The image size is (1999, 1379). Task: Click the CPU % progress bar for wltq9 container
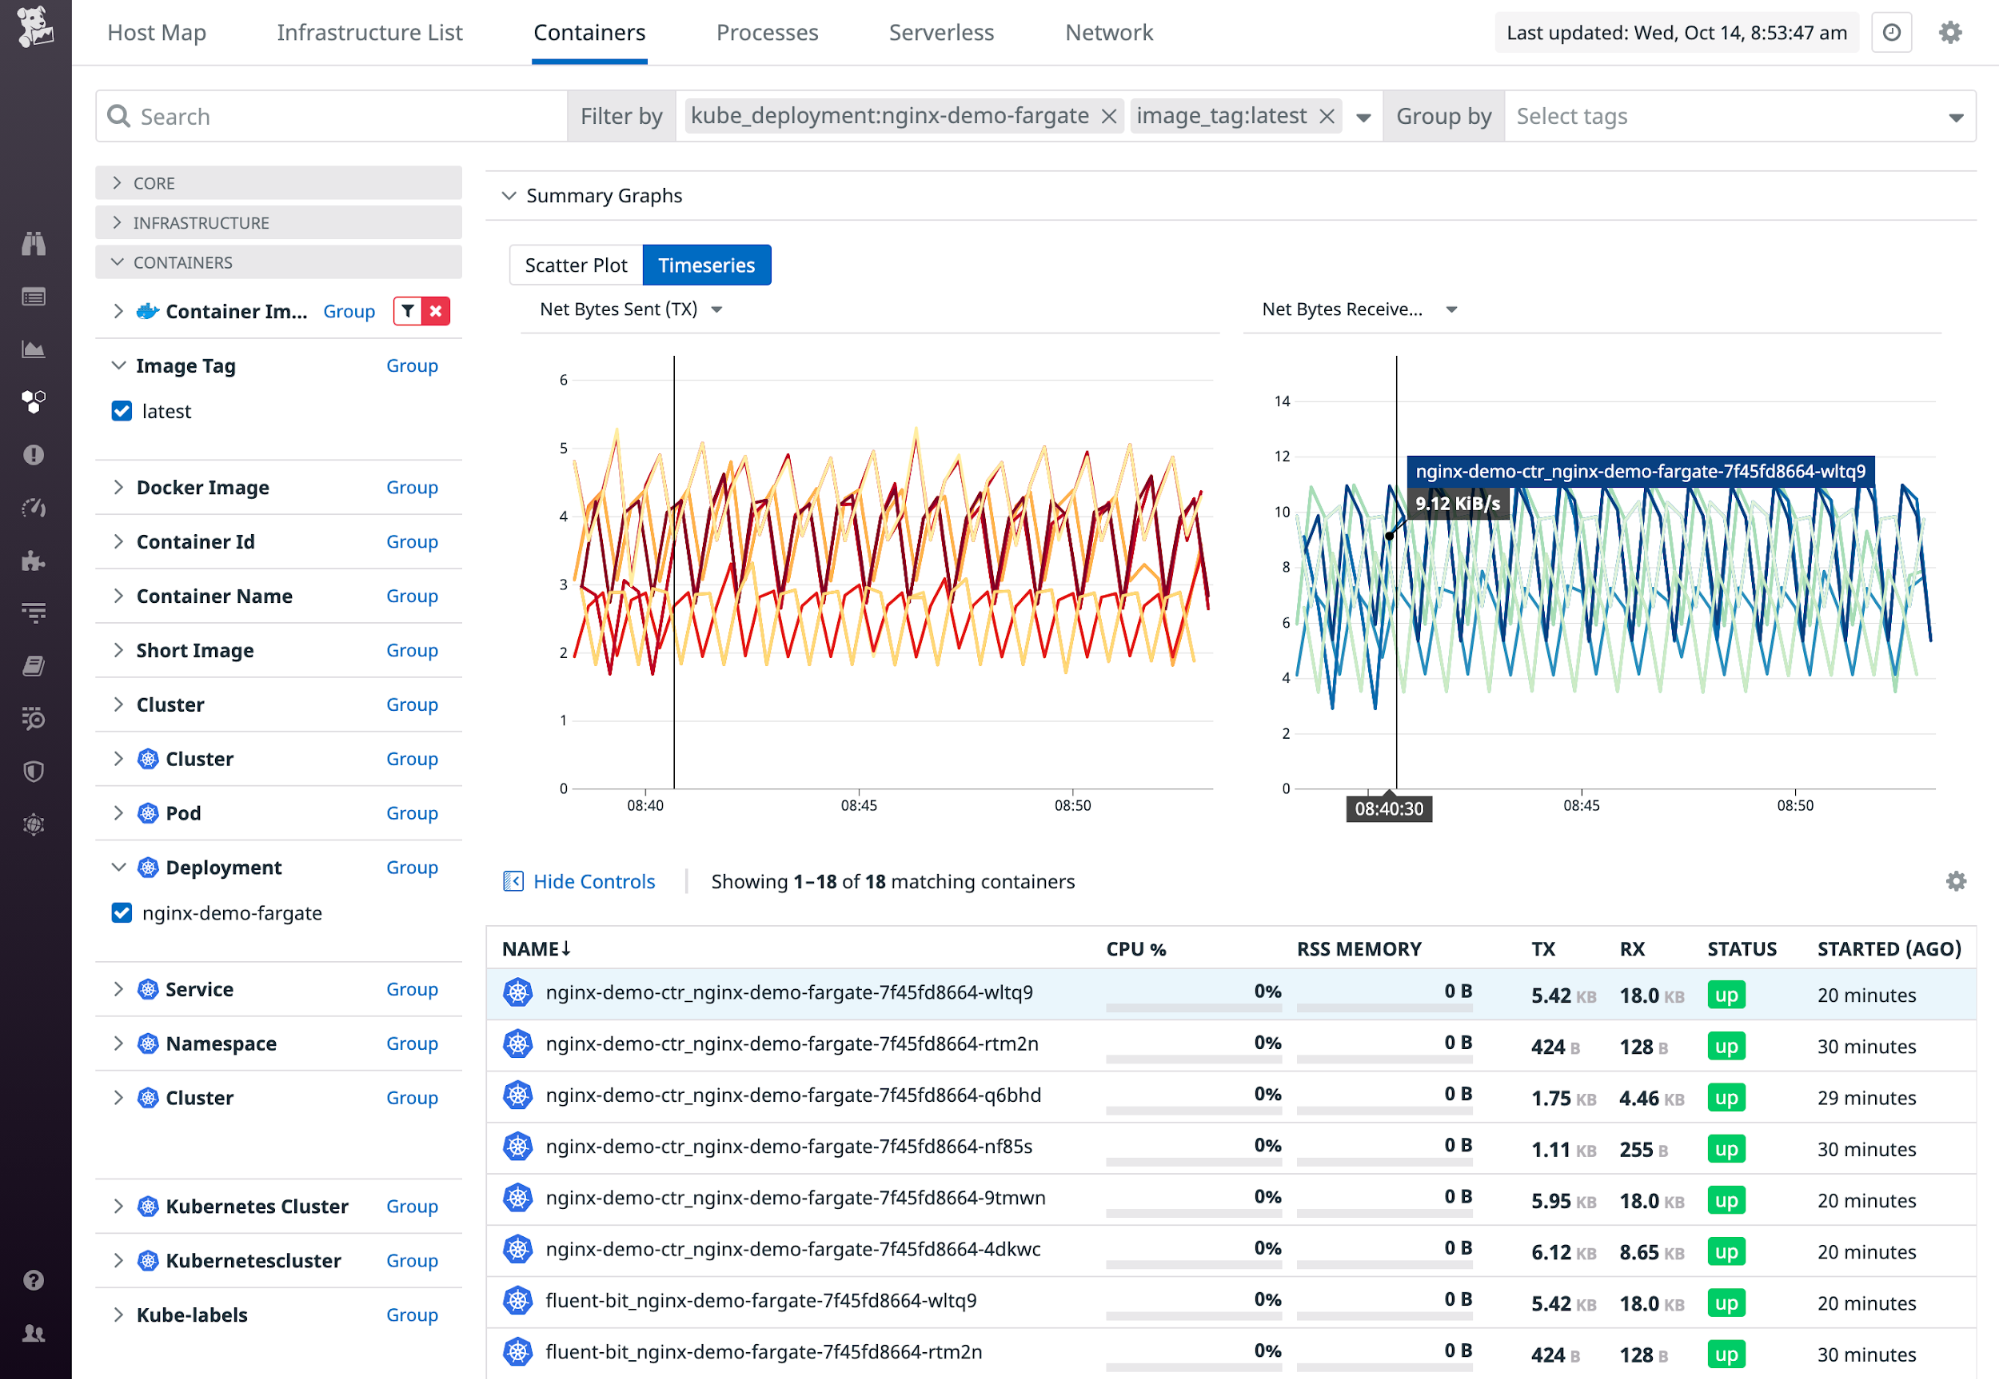pos(1193,1009)
